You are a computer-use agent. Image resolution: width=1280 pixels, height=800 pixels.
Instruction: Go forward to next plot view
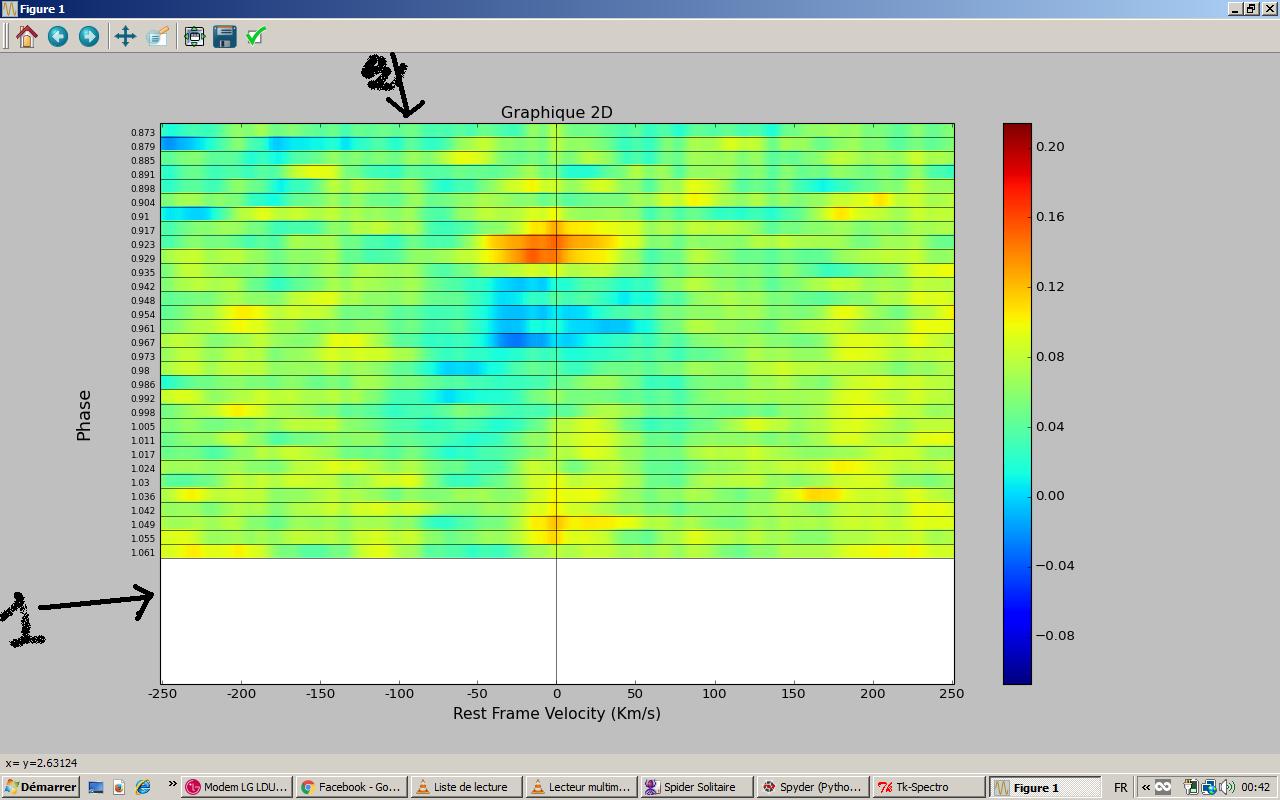[89, 36]
